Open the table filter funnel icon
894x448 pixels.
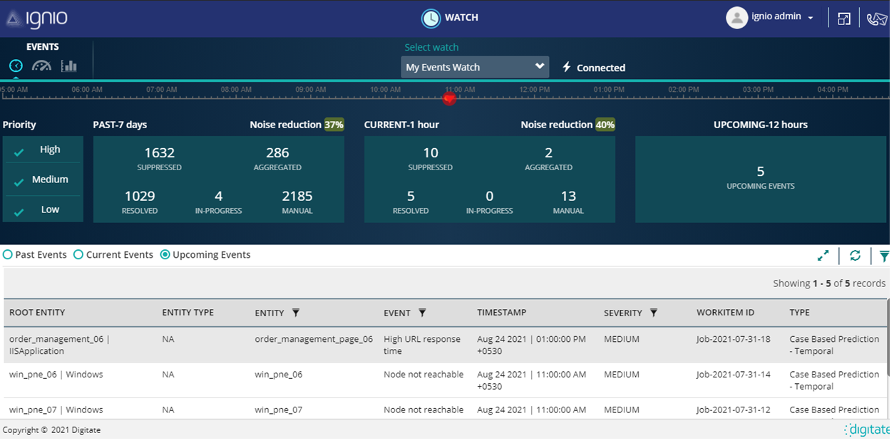pyautogui.click(x=884, y=256)
